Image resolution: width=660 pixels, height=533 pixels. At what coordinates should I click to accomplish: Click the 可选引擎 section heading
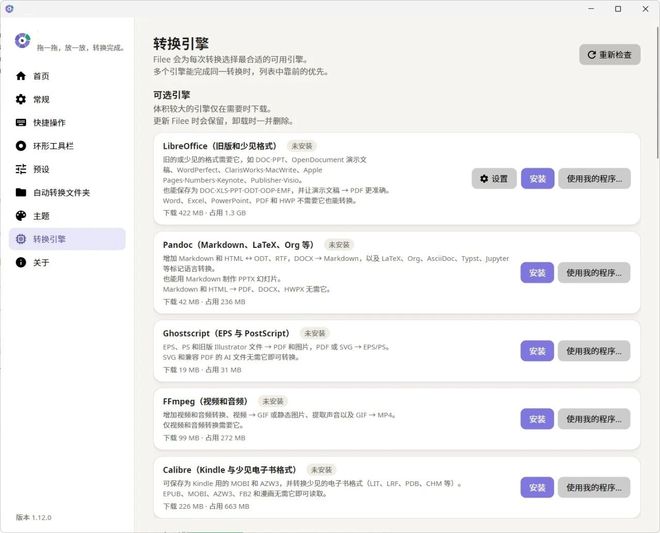(172, 95)
